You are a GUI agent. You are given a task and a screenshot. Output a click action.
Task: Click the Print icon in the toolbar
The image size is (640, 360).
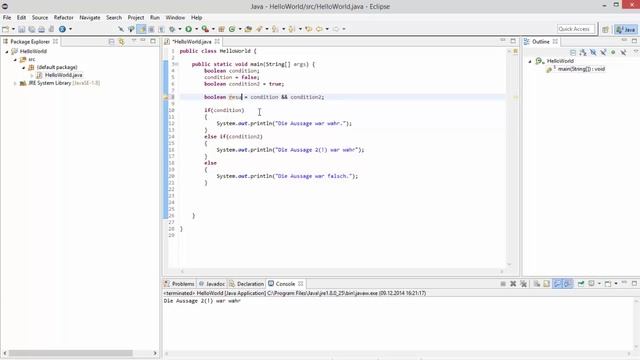pos(41,29)
